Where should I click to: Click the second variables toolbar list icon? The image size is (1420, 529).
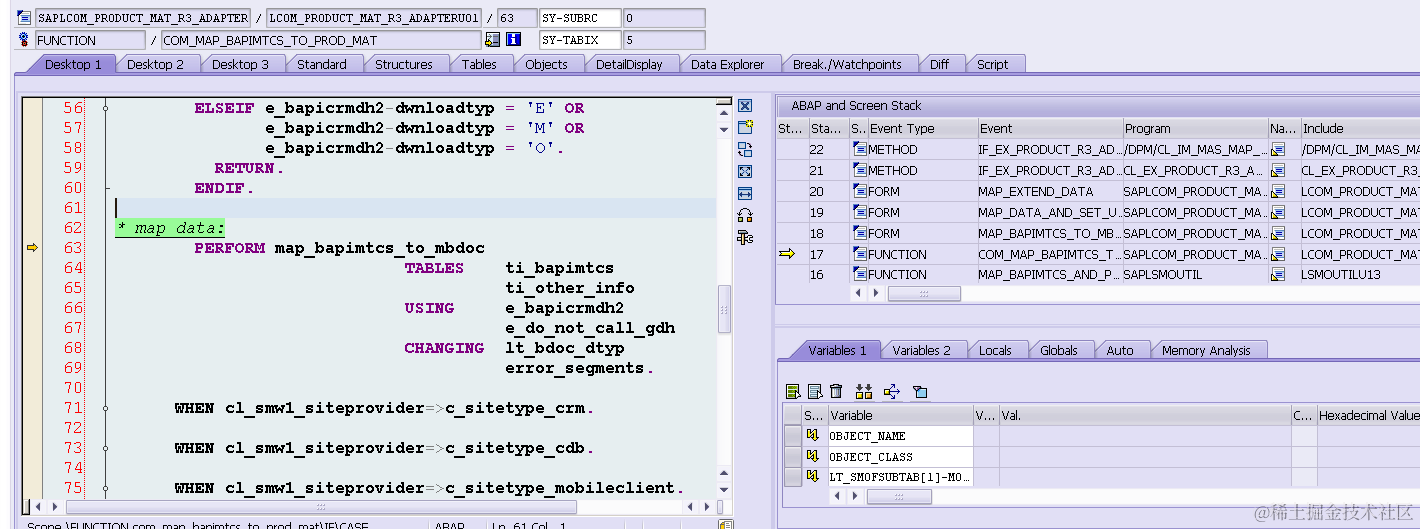(x=815, y=391)
